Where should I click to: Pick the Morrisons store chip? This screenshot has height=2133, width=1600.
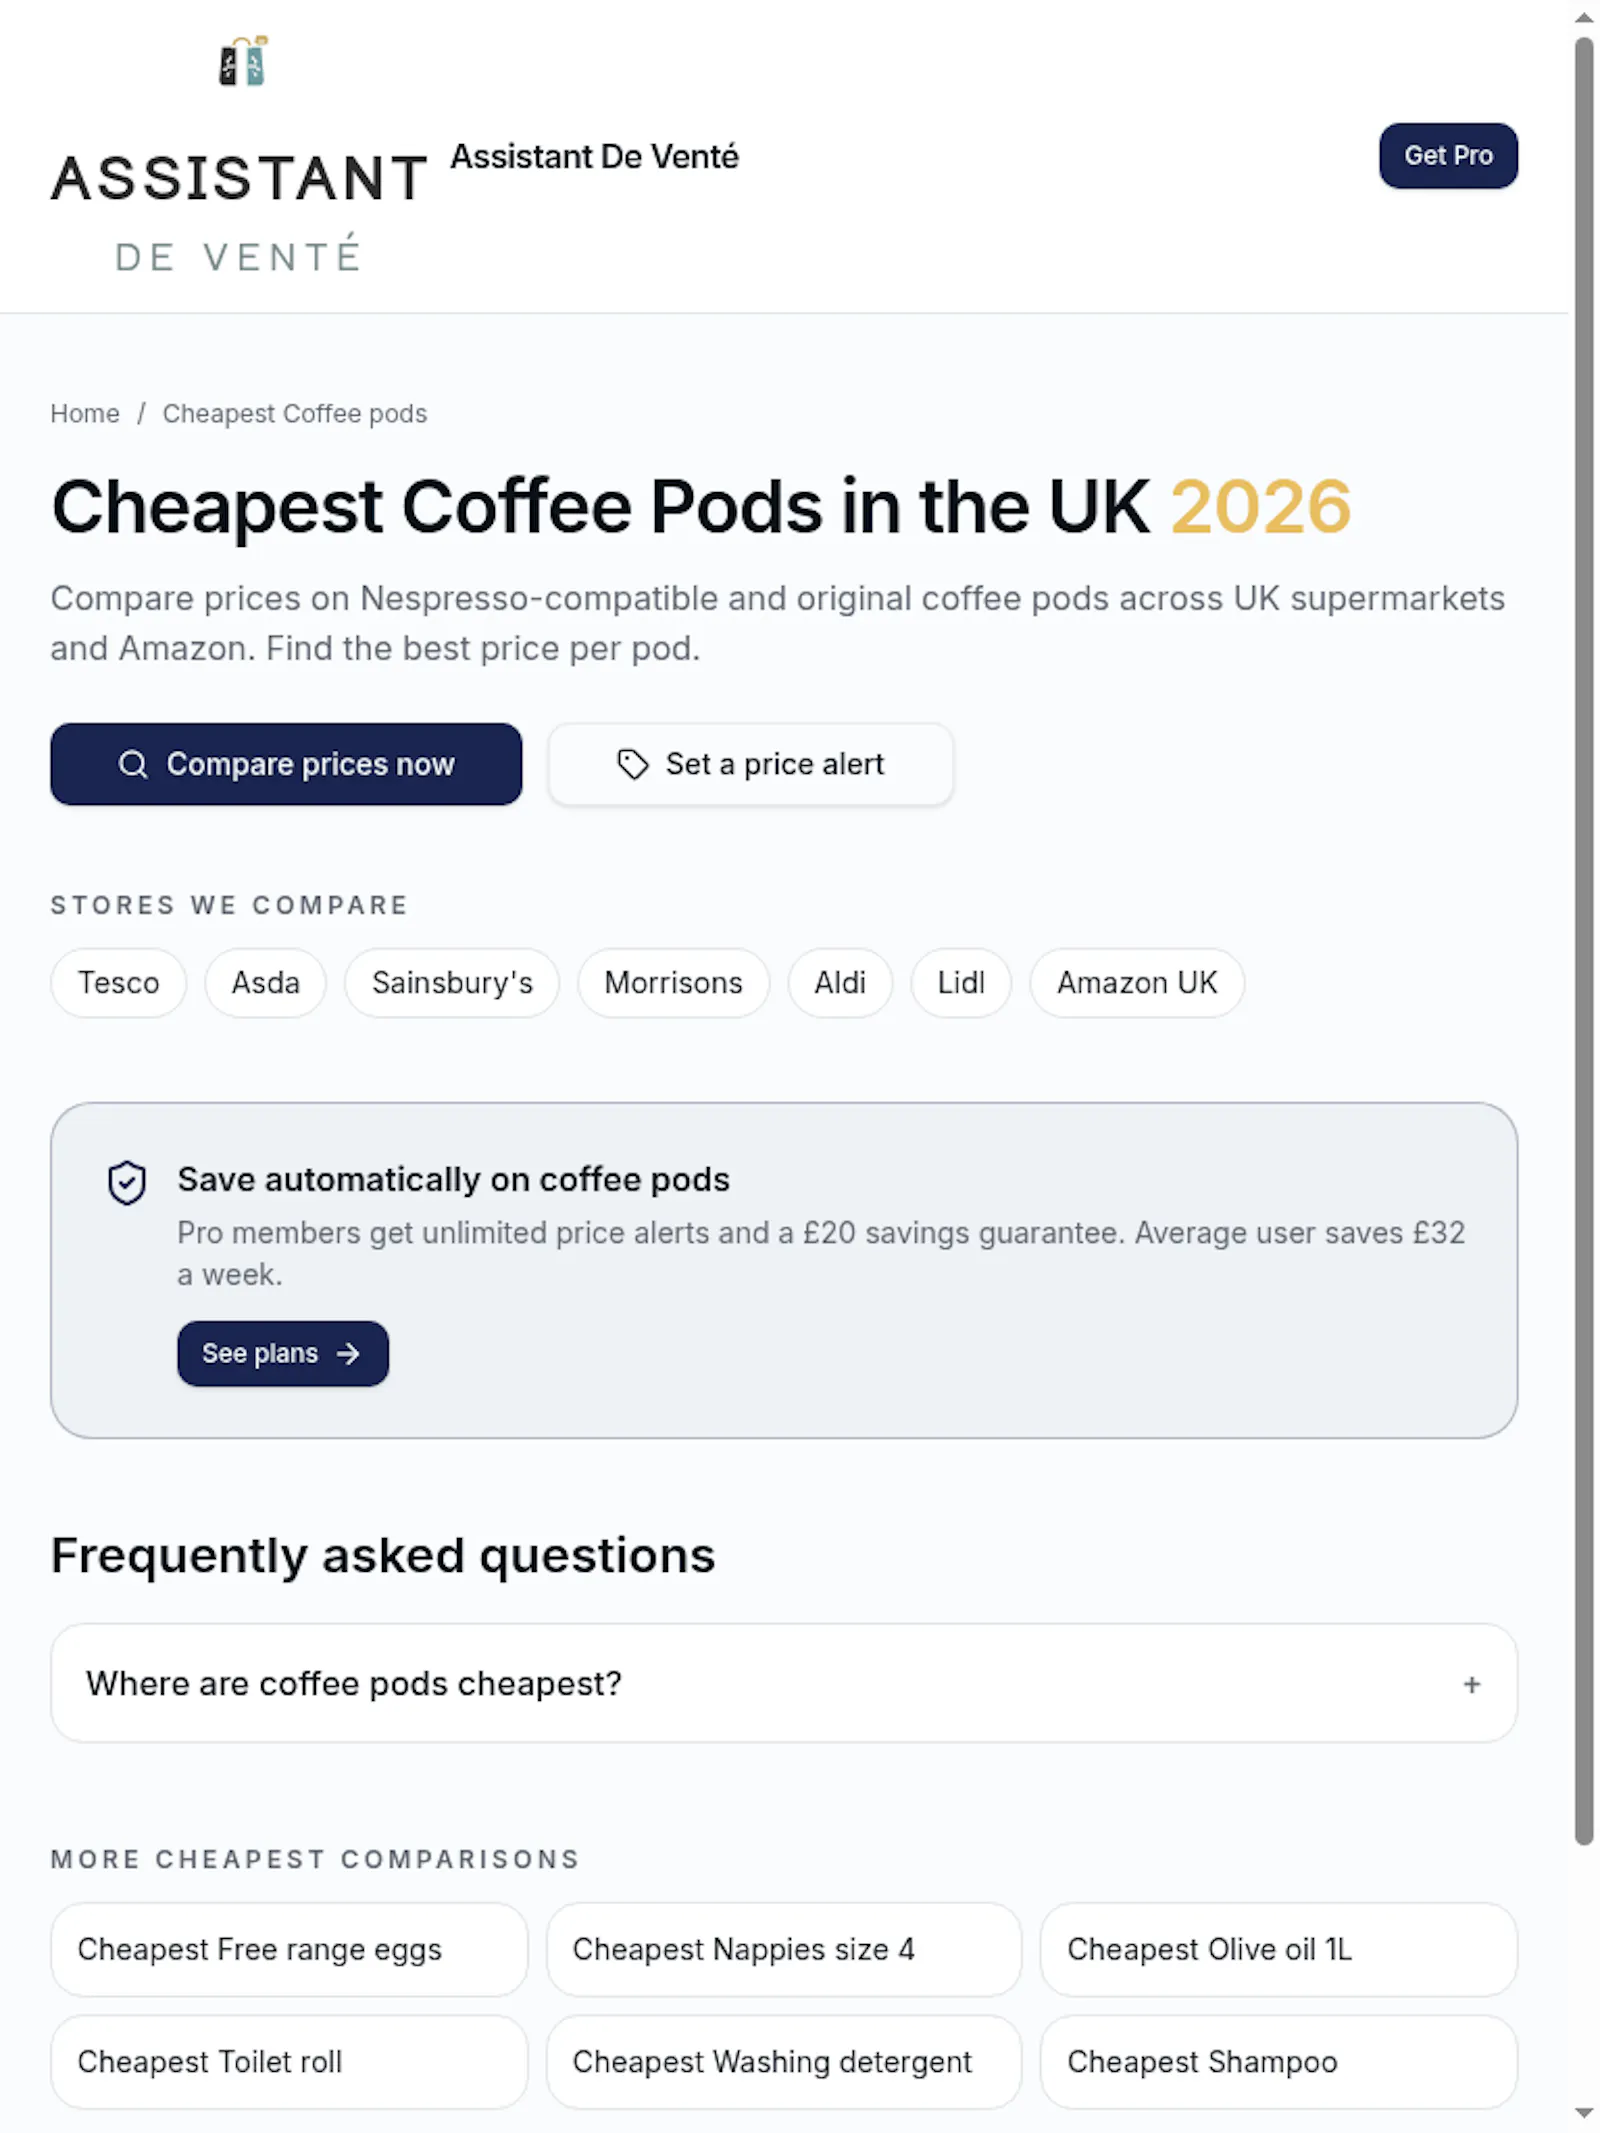(674, 982)
